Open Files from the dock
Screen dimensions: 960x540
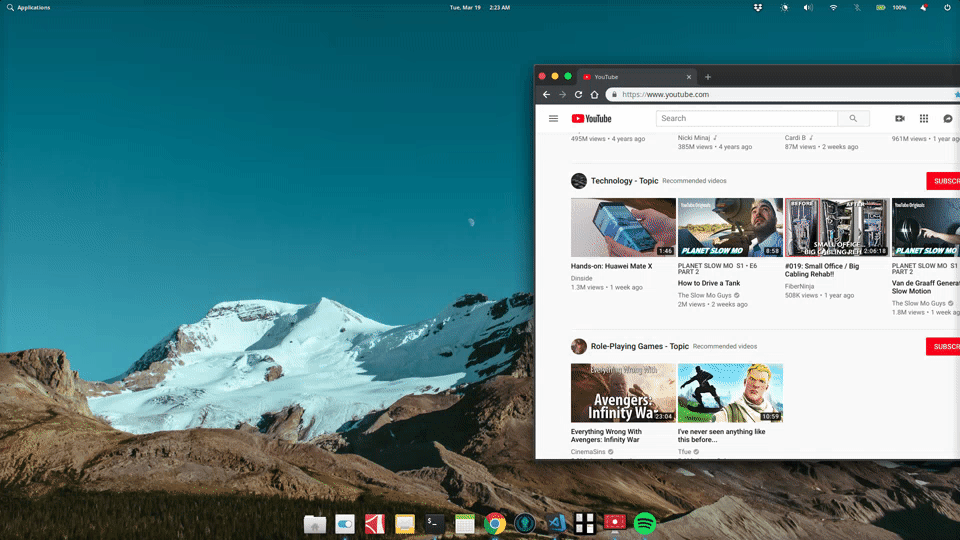pyautogui.click(x=315, y=524)
